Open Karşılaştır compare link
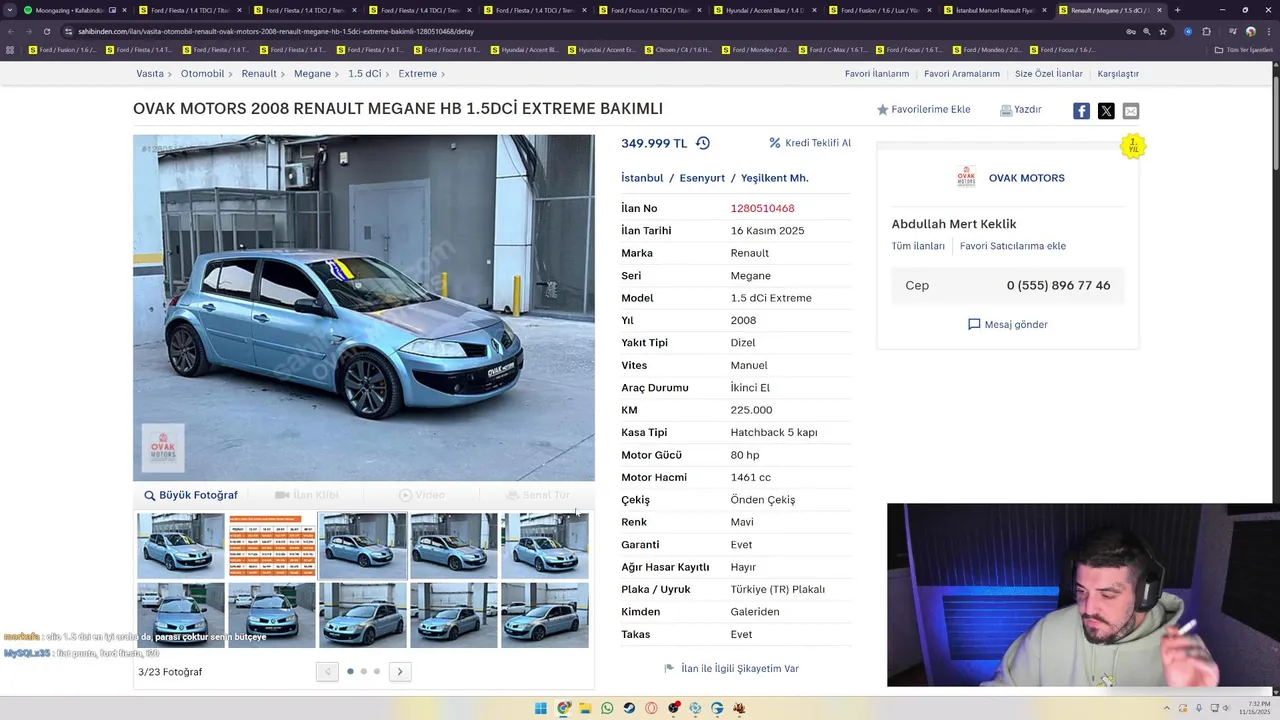This screenshot has height=720, width=1280. click(x=1118, y=74)
